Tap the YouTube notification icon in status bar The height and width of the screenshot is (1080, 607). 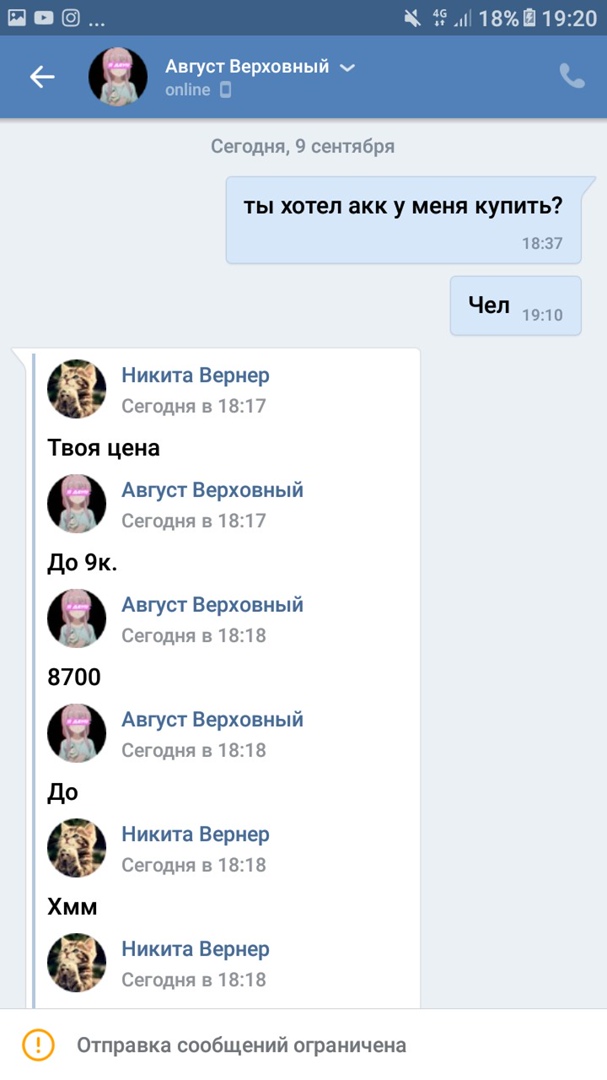(x=44, y=17)
